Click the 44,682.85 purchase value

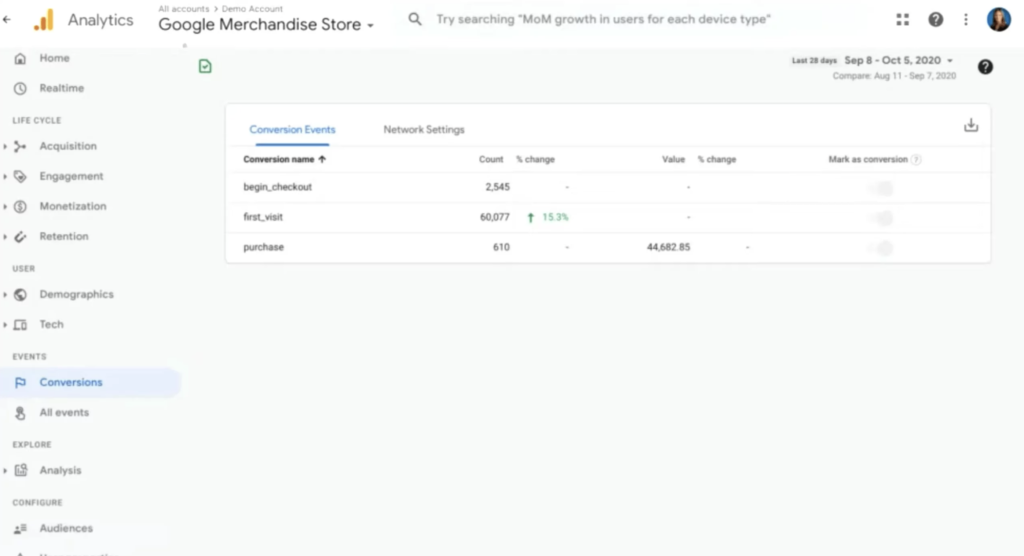point(668,247)
